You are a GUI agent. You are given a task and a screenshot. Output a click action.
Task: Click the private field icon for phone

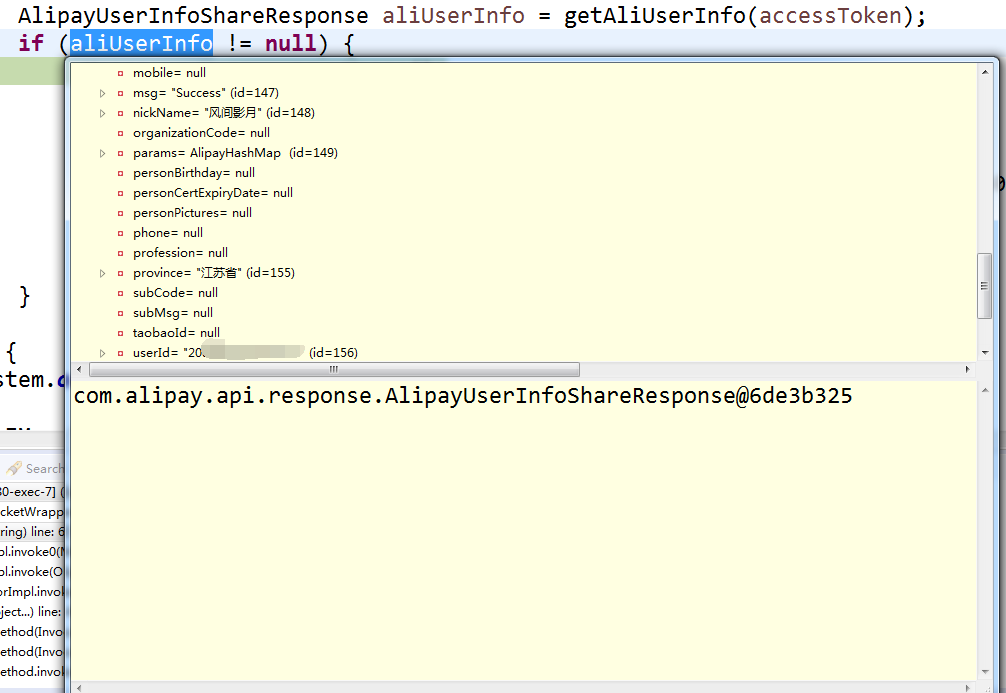click(x=121, y=233)
